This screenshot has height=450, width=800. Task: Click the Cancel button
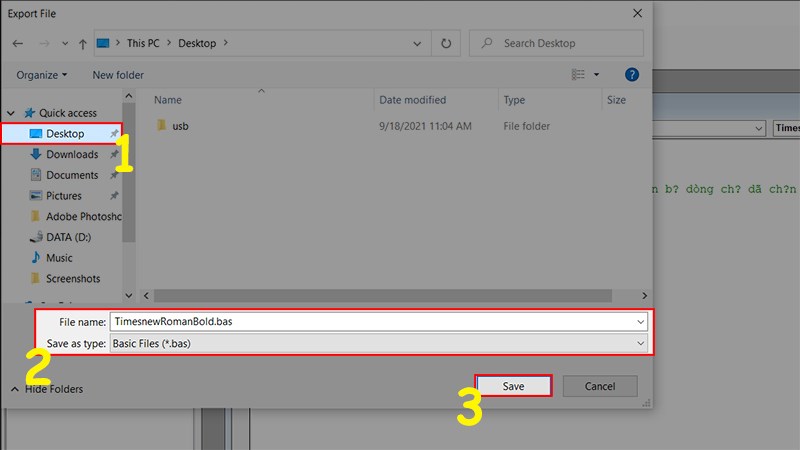coord(599,386)
